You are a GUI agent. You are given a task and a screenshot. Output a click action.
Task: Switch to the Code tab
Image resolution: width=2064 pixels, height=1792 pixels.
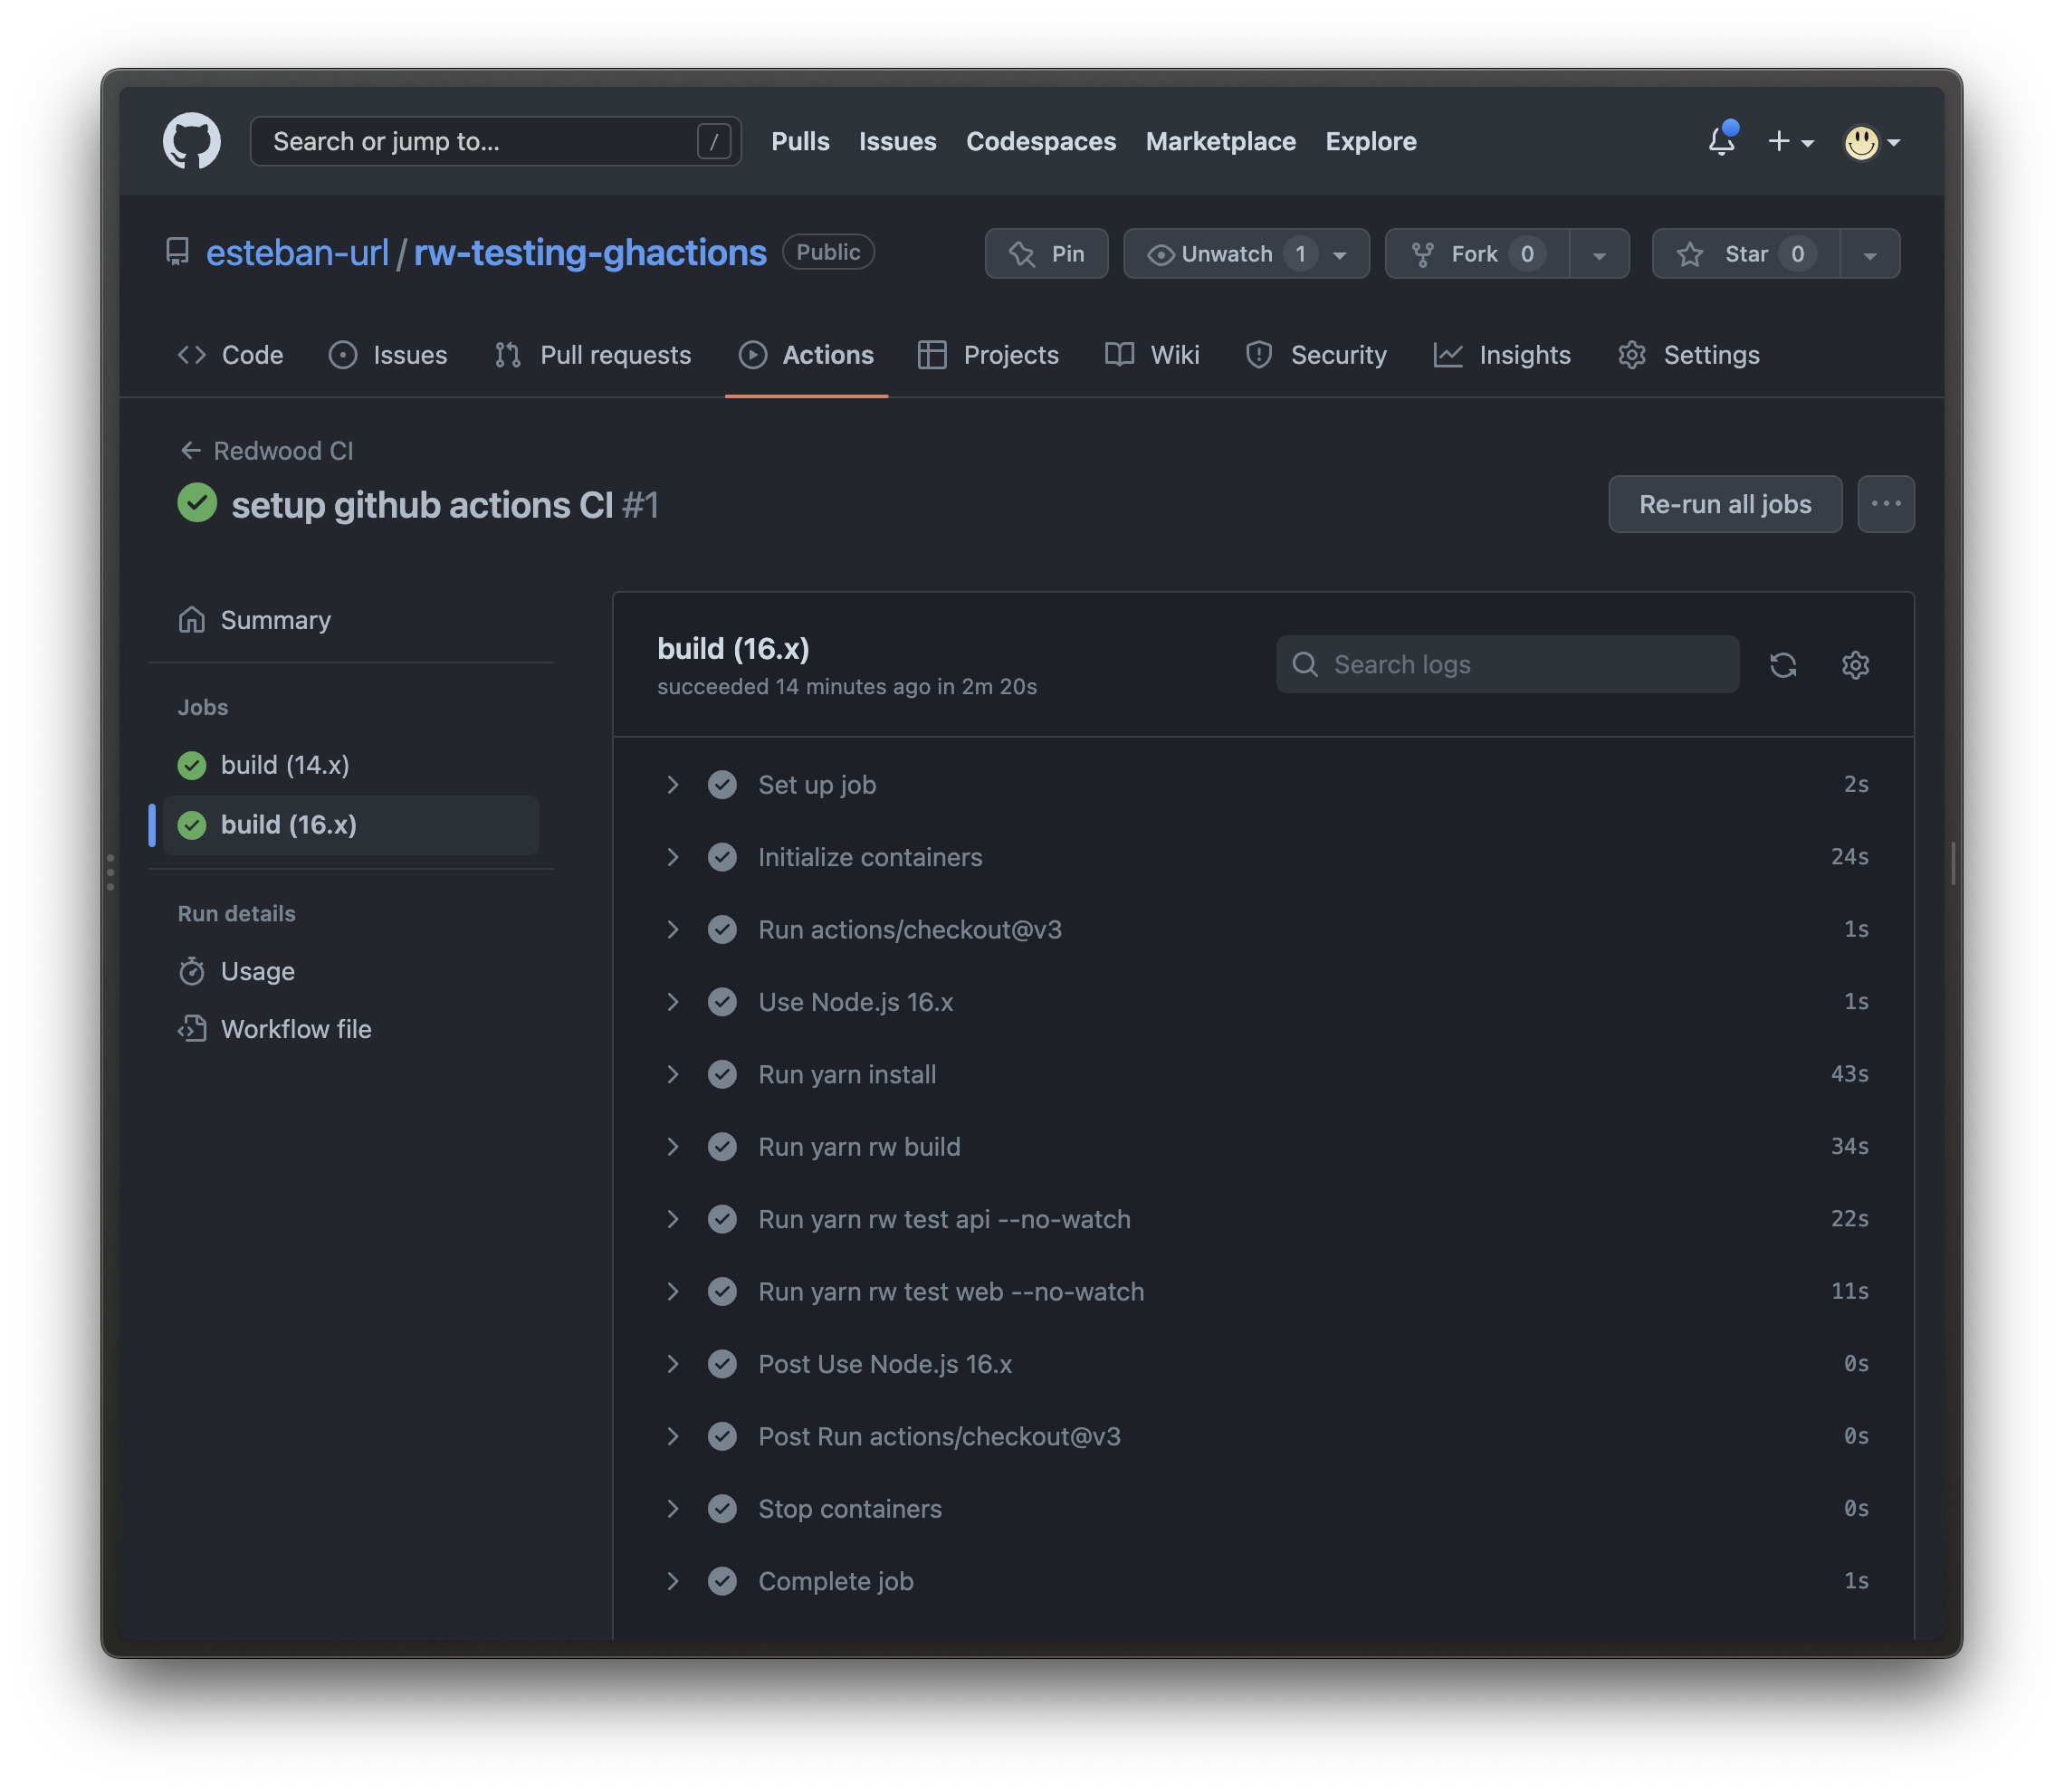tap(230, 355)
